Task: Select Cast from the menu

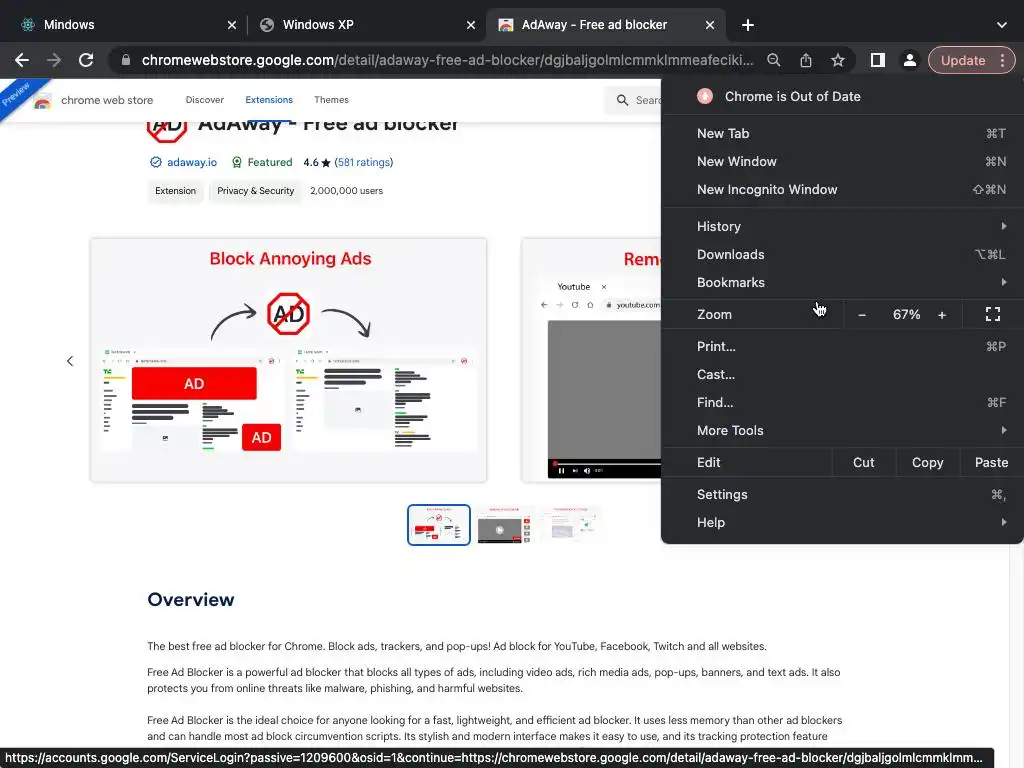Action: point(842,375)
